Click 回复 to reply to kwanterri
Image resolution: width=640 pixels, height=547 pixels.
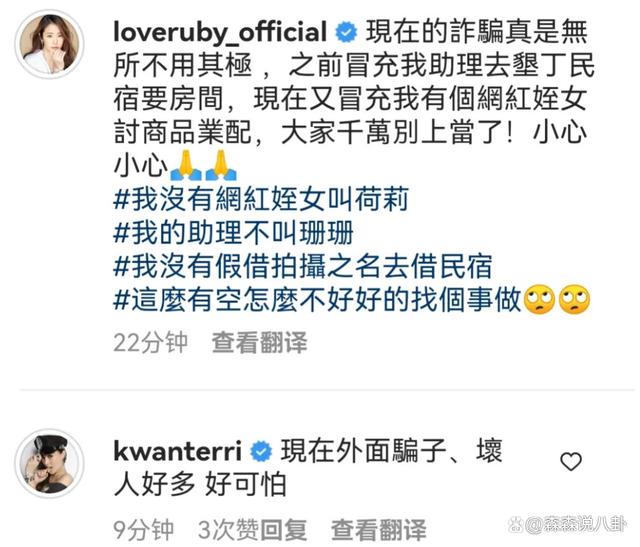click(283, 530)
